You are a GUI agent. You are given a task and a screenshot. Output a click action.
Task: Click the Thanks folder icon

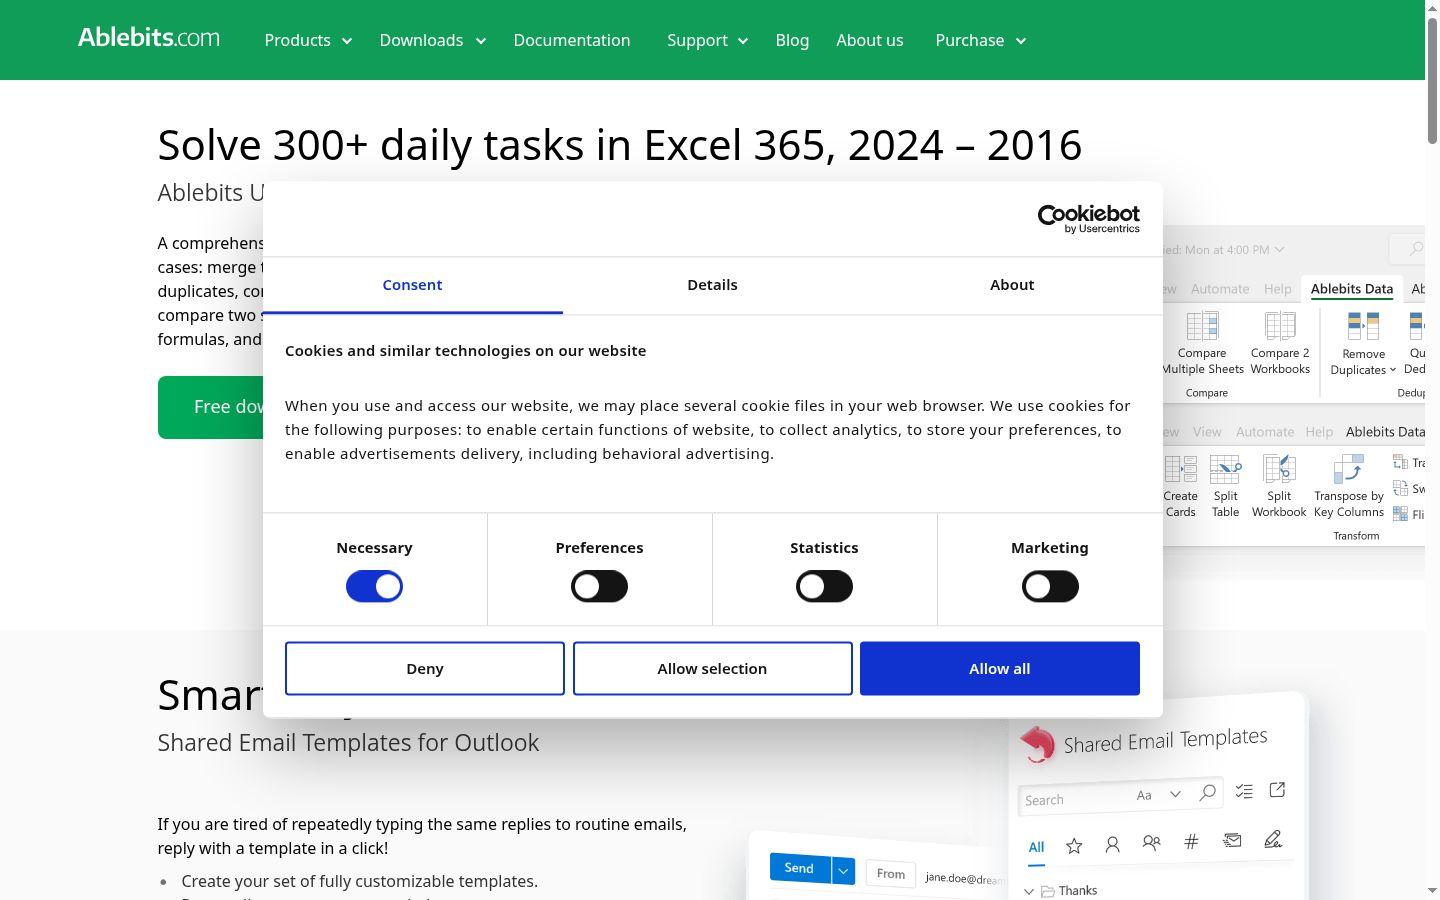pos(1048,891)
